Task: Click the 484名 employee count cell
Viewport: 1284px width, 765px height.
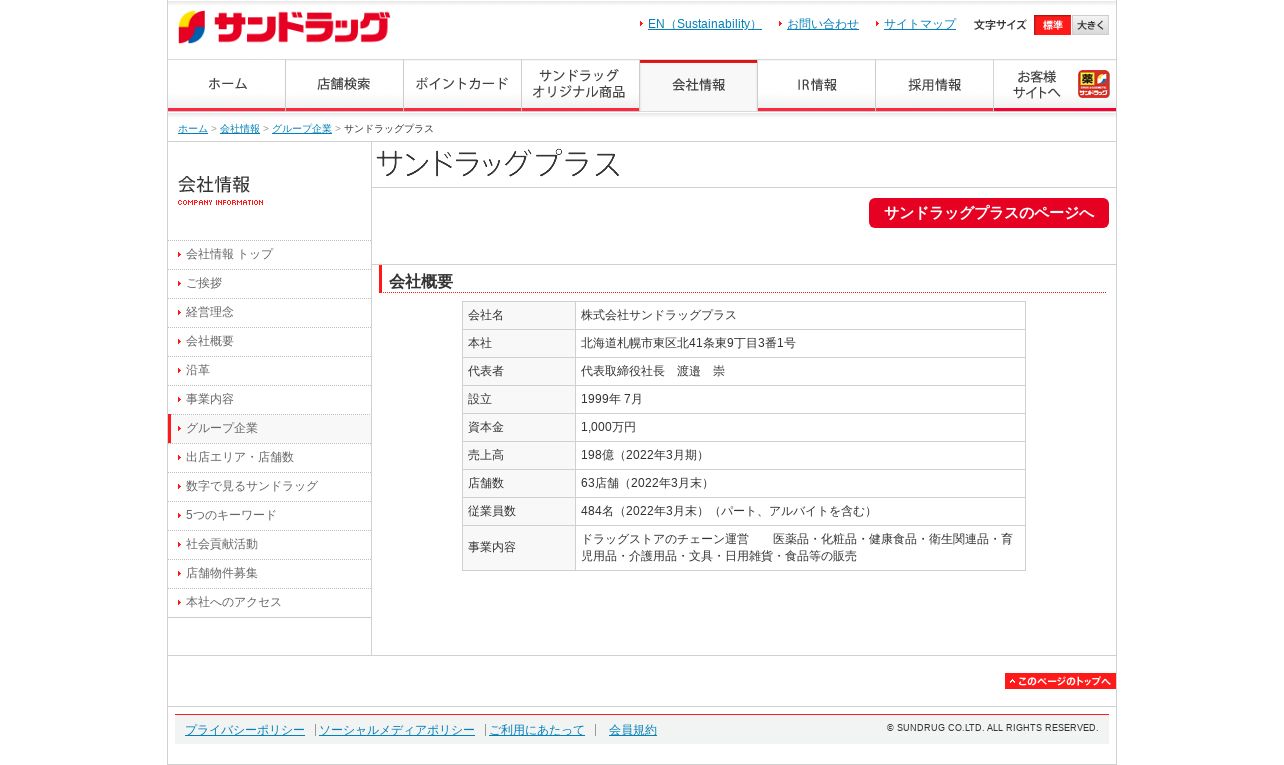Action: click(800, 512)
